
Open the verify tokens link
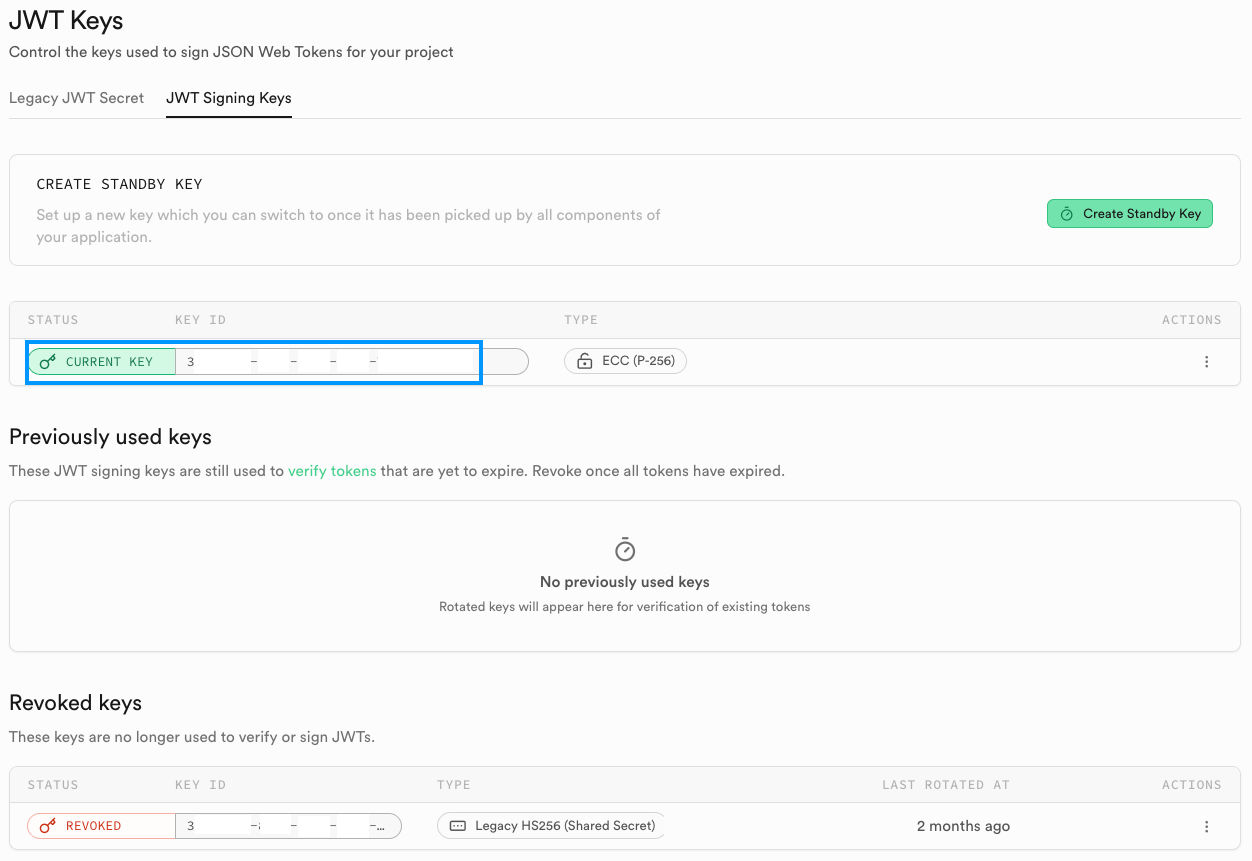332,471
